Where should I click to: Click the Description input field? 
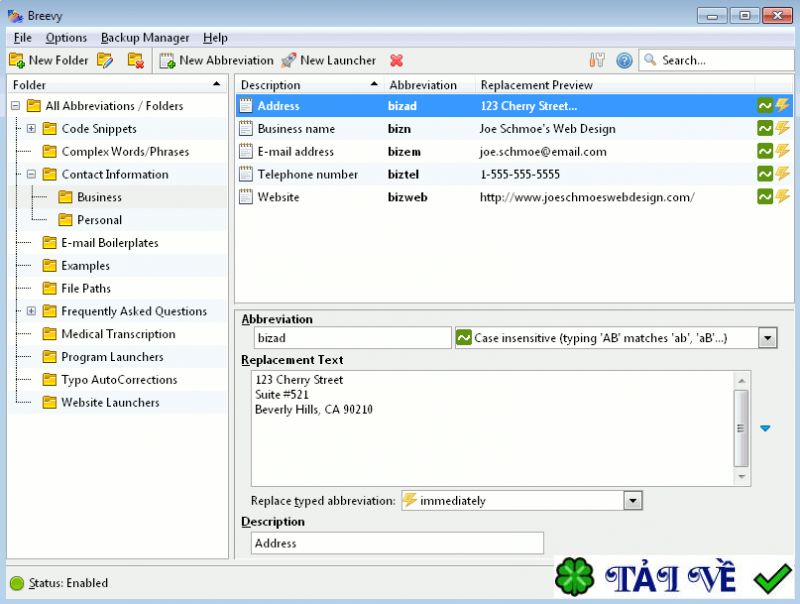397,543
